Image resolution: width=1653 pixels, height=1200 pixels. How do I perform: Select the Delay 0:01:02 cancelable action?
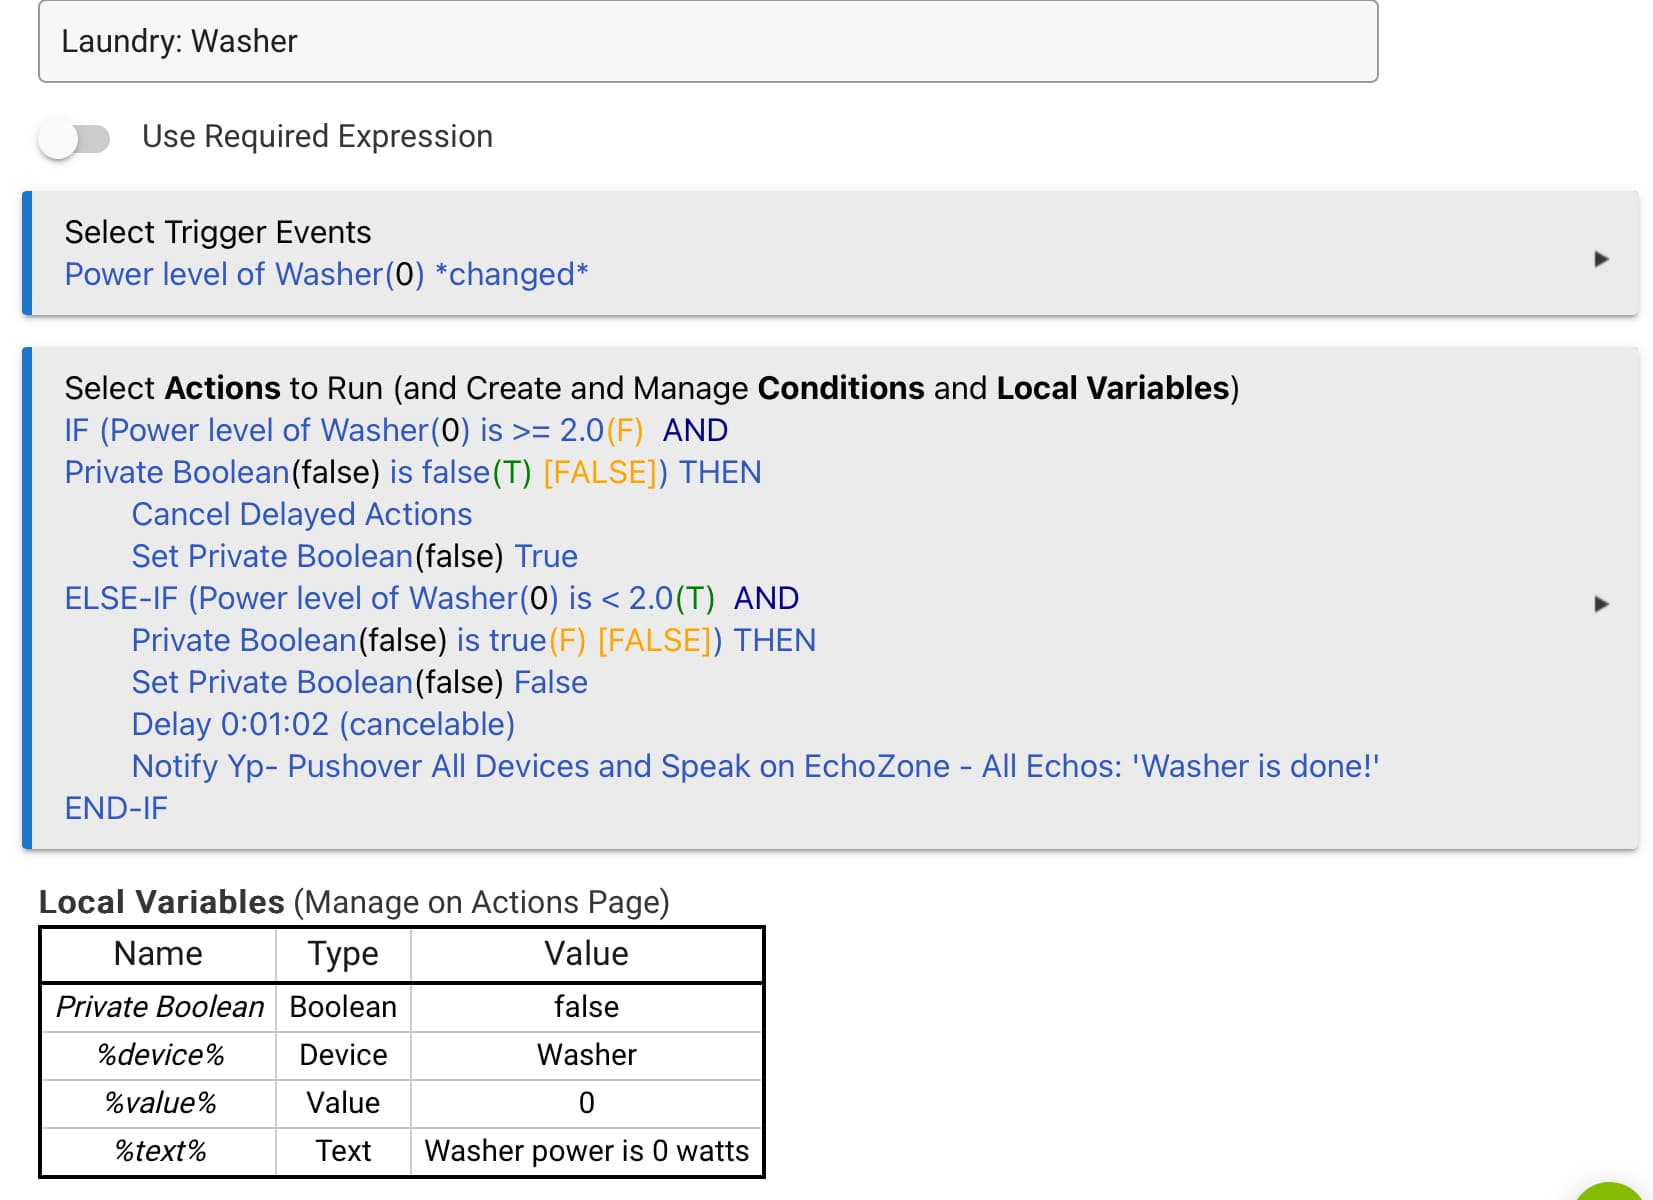(323, 724)
